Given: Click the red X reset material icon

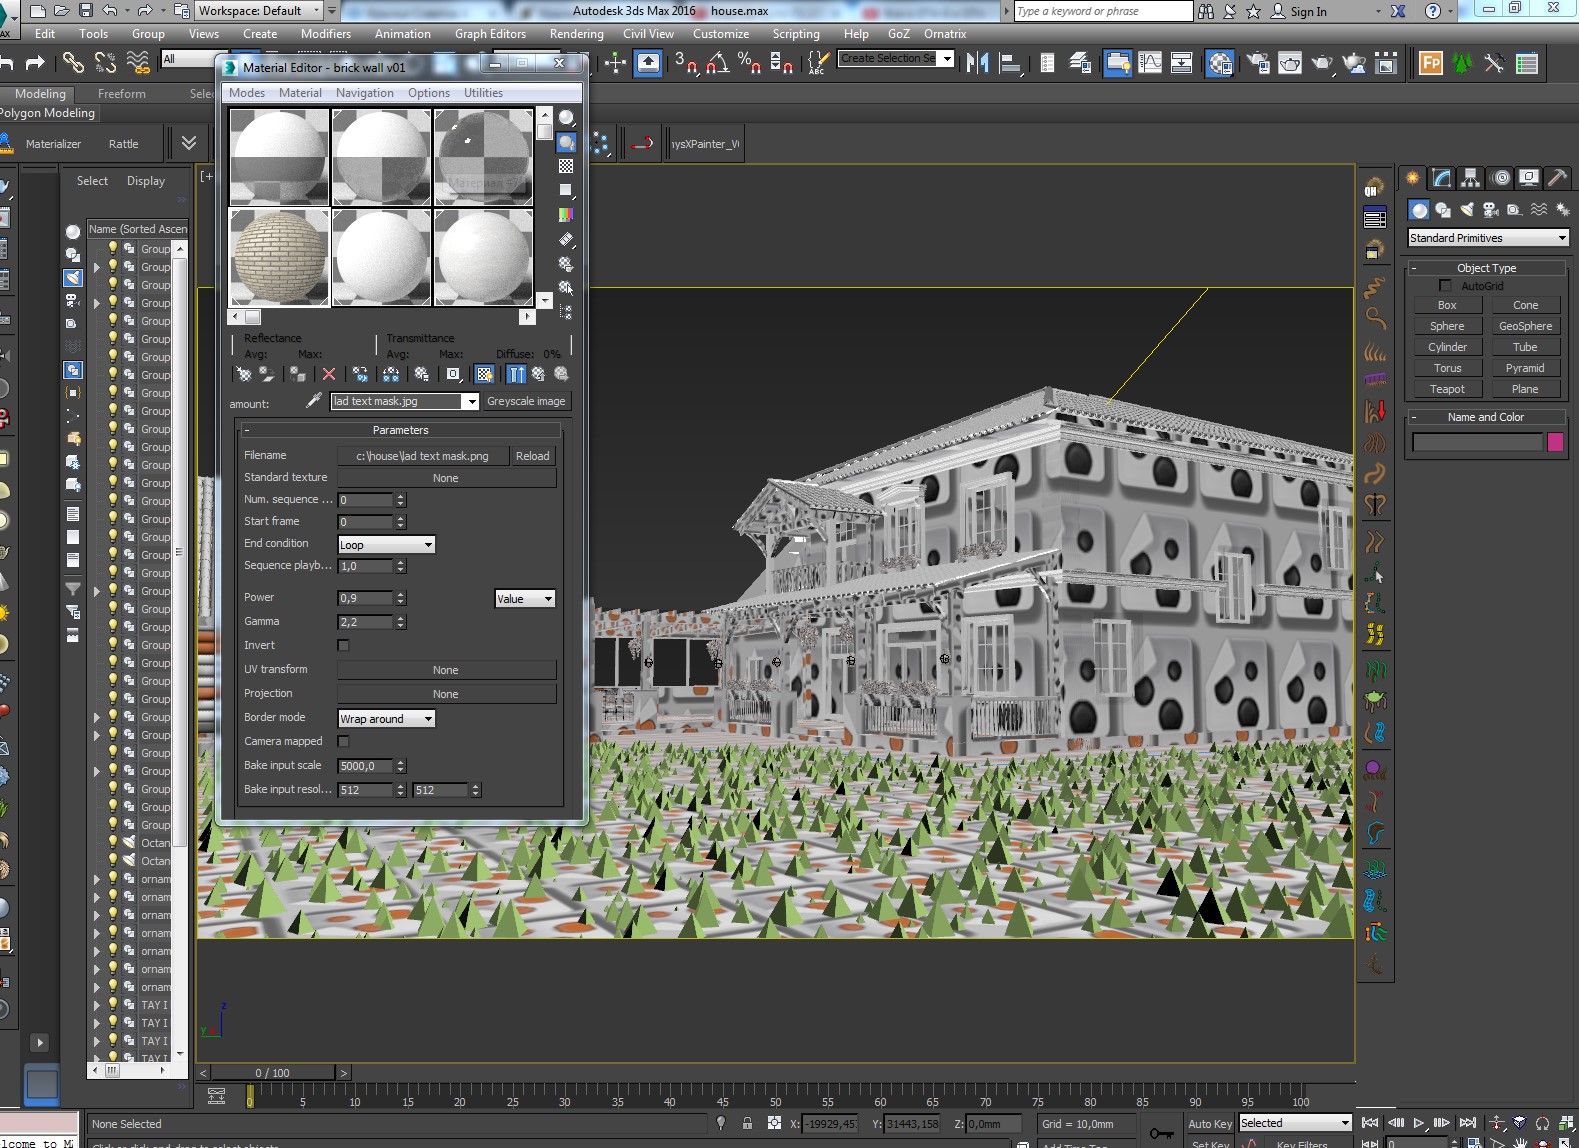Looking at the screenshot, I should pyautogui.click(x=328, y=374).
